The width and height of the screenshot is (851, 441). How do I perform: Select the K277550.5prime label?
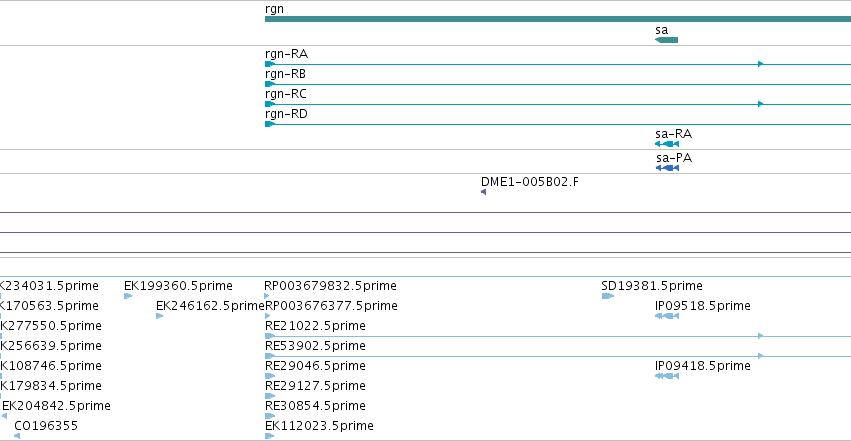[50, 326]
